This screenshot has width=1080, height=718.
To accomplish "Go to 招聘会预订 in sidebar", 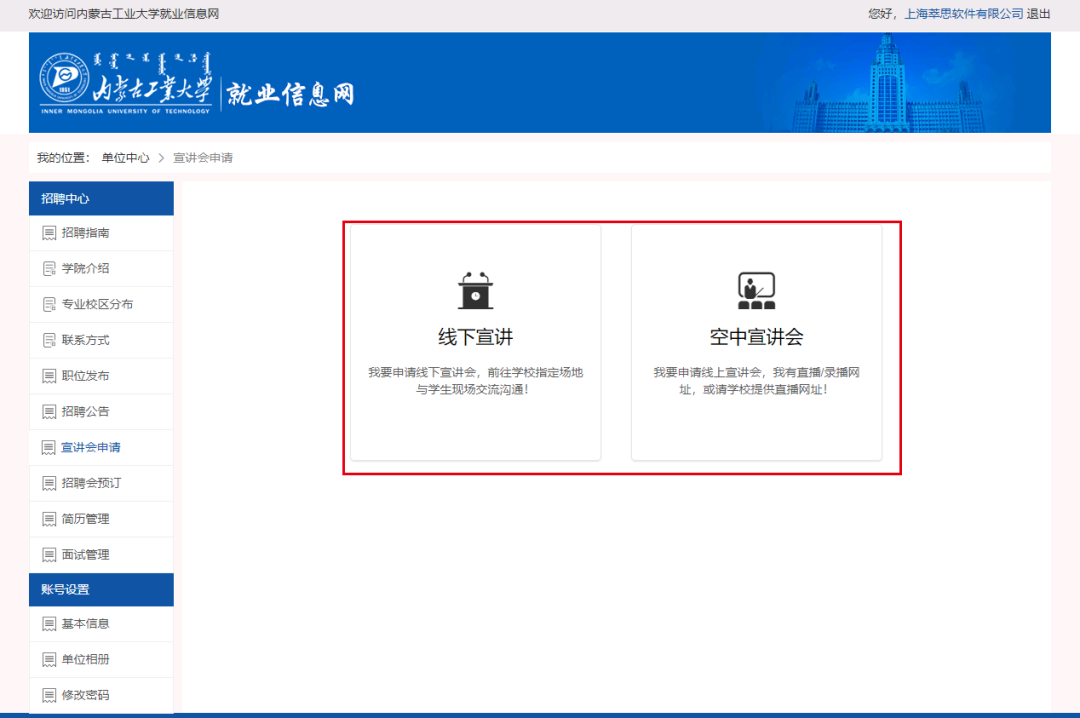I will pyautogui.click(x=91, y=483).
